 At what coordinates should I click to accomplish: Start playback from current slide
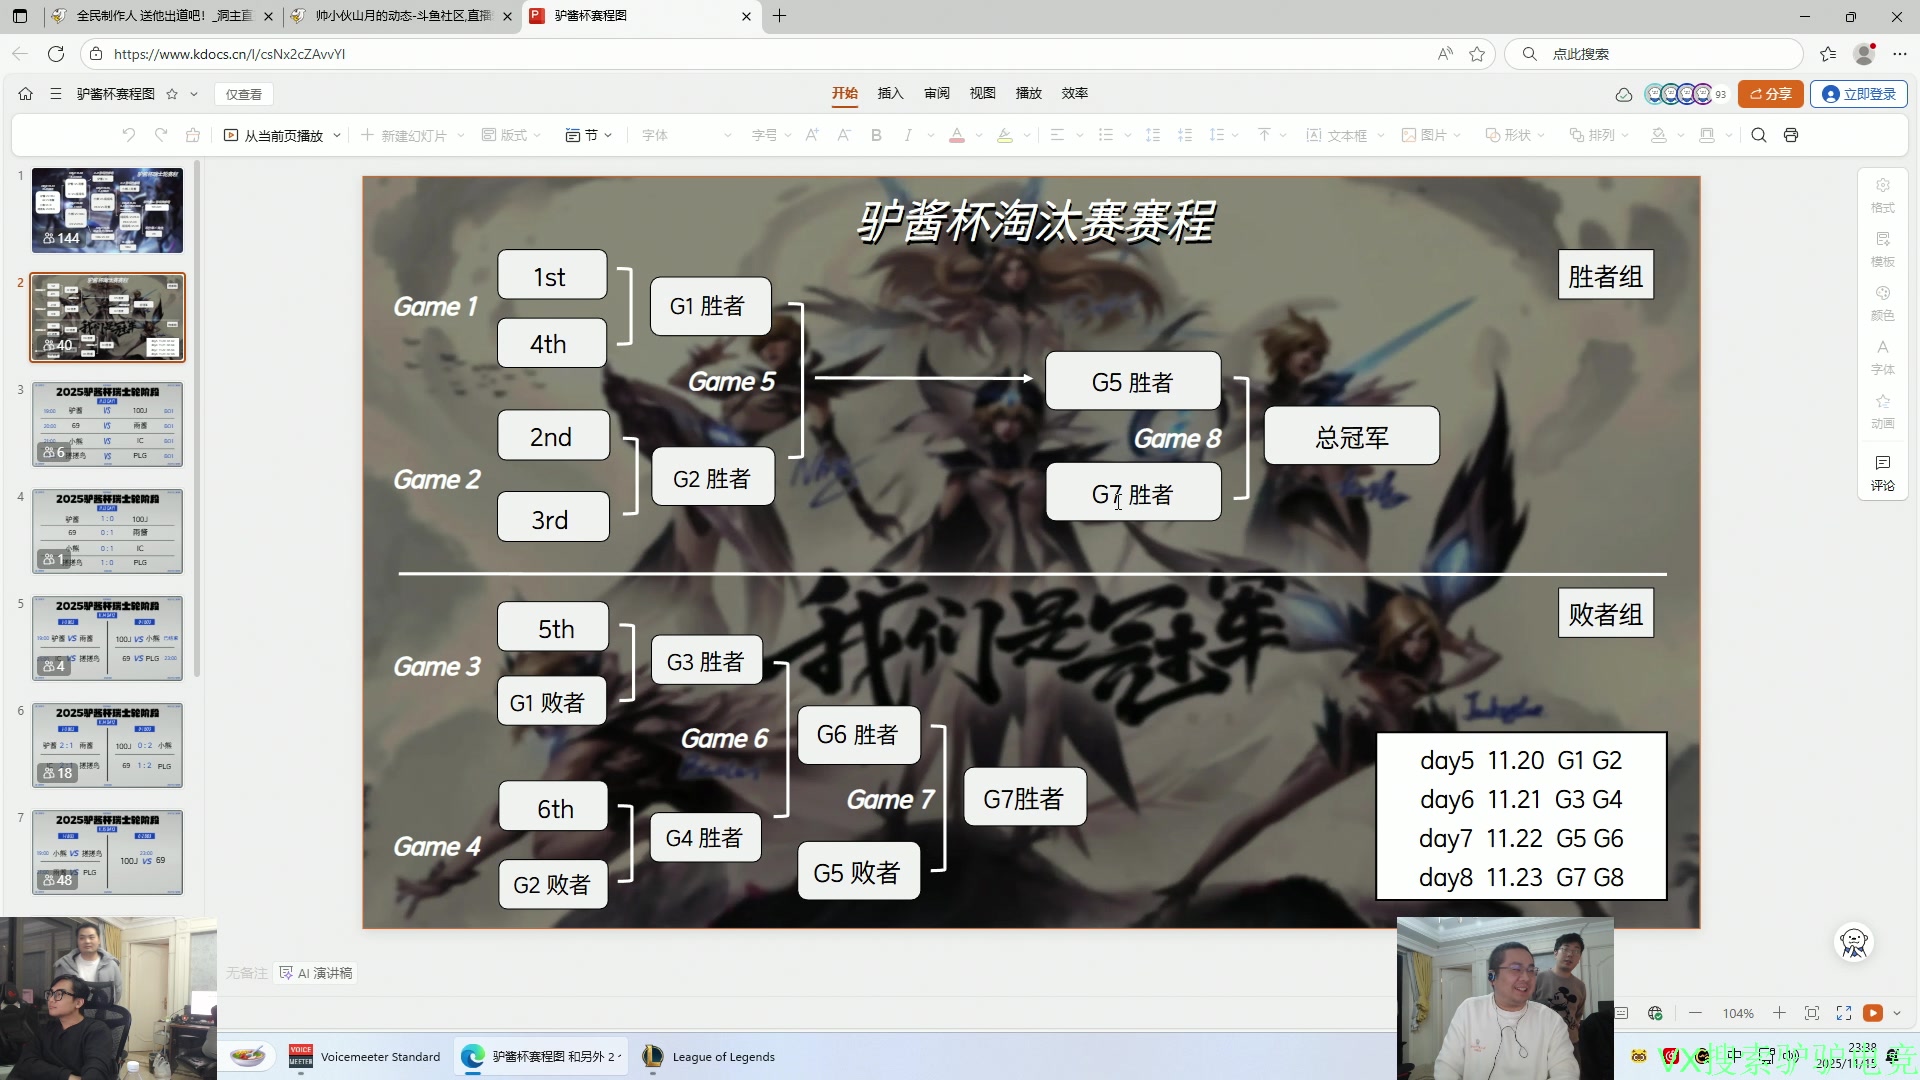[283, 134]
